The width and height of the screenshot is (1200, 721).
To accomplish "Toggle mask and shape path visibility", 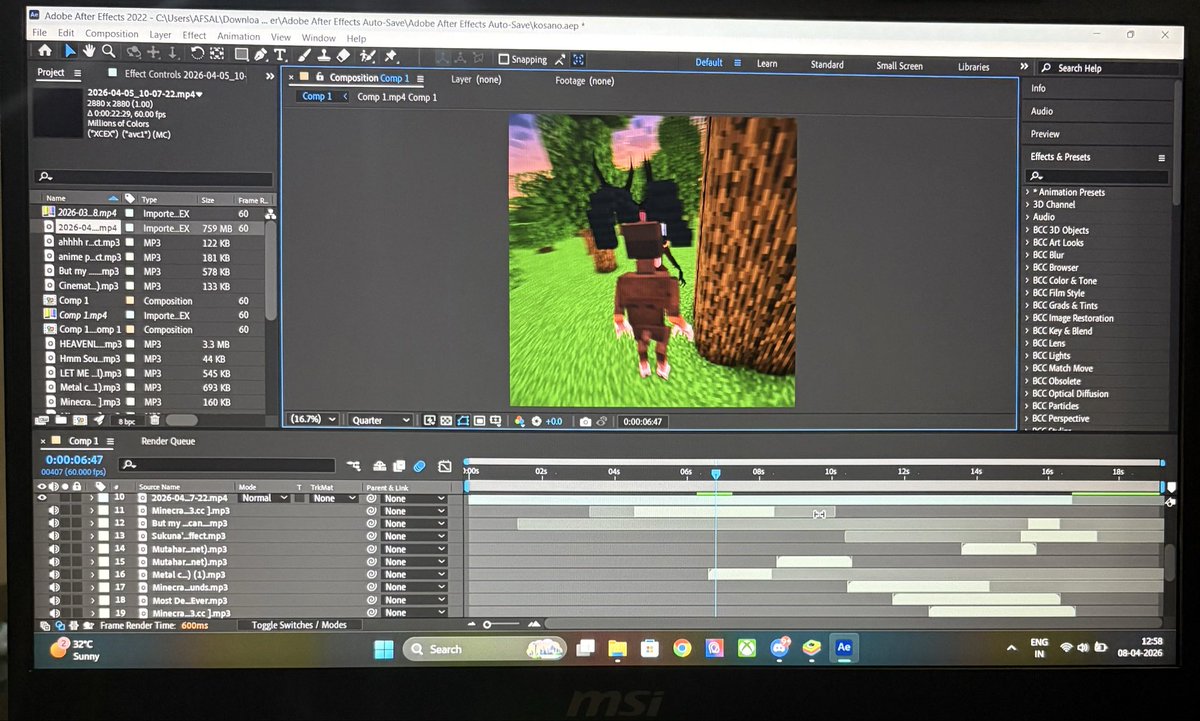I will 463,421.
